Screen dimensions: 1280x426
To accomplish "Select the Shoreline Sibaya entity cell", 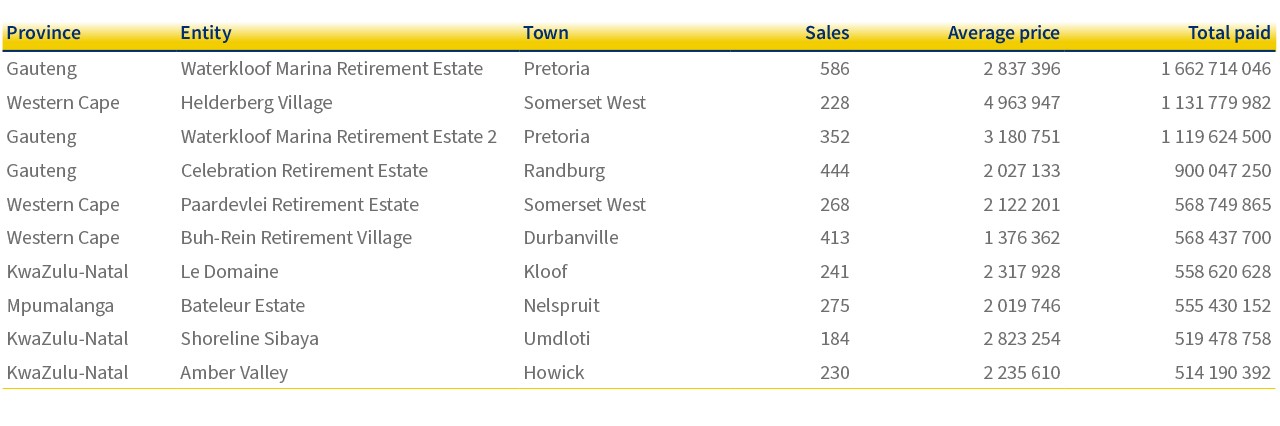I will 249,338.
